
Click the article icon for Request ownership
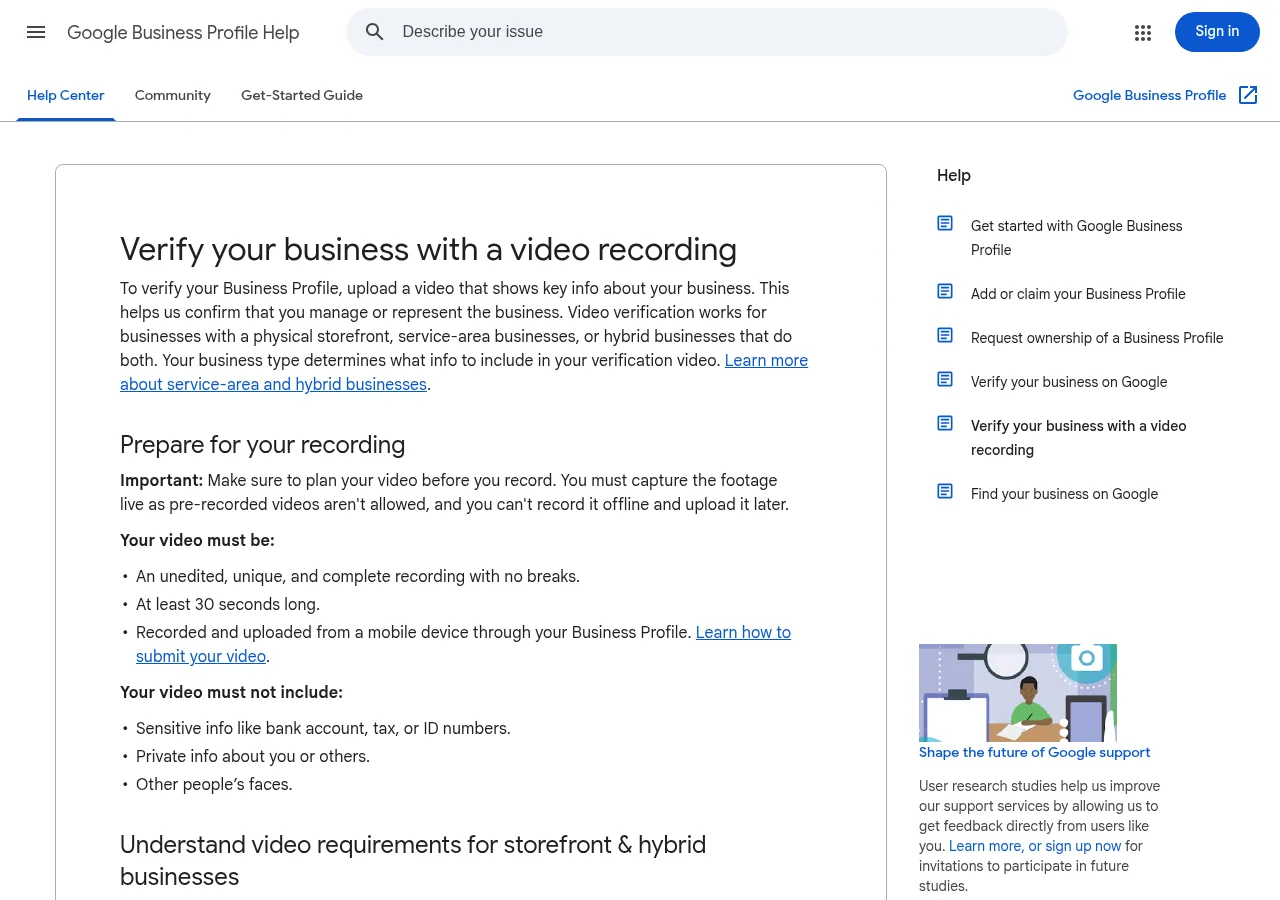pyautogui.click(x=945, y=335)
